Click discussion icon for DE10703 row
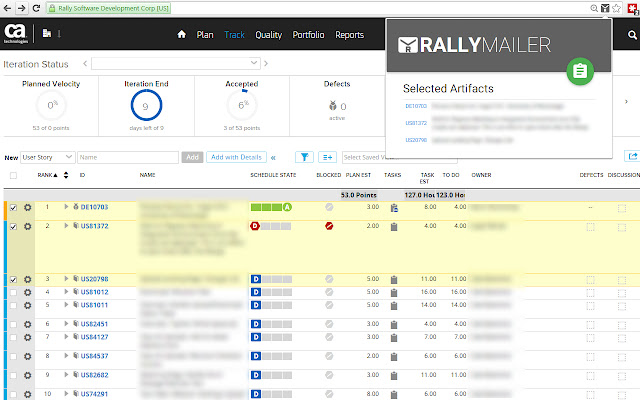The width and height of the screenshot is (640, 400). coord(622,208)
